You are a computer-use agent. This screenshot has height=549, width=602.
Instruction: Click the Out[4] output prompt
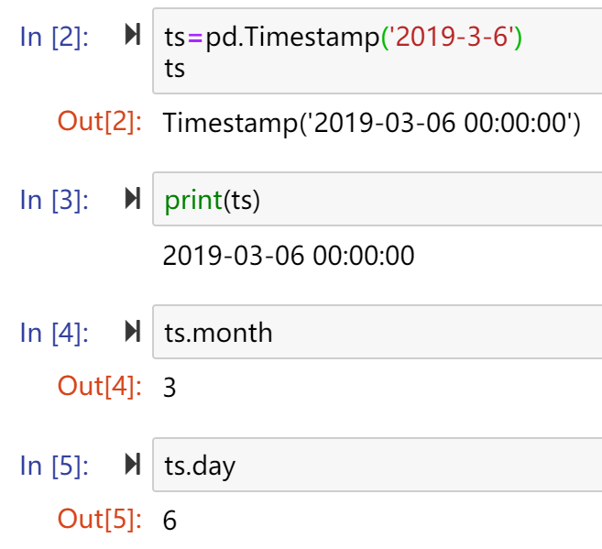click(100, 386)
